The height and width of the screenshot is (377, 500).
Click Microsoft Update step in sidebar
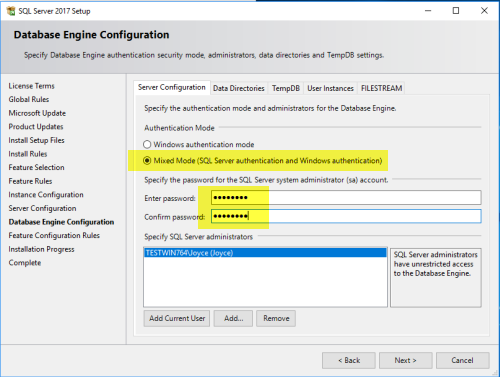(37, 113)
